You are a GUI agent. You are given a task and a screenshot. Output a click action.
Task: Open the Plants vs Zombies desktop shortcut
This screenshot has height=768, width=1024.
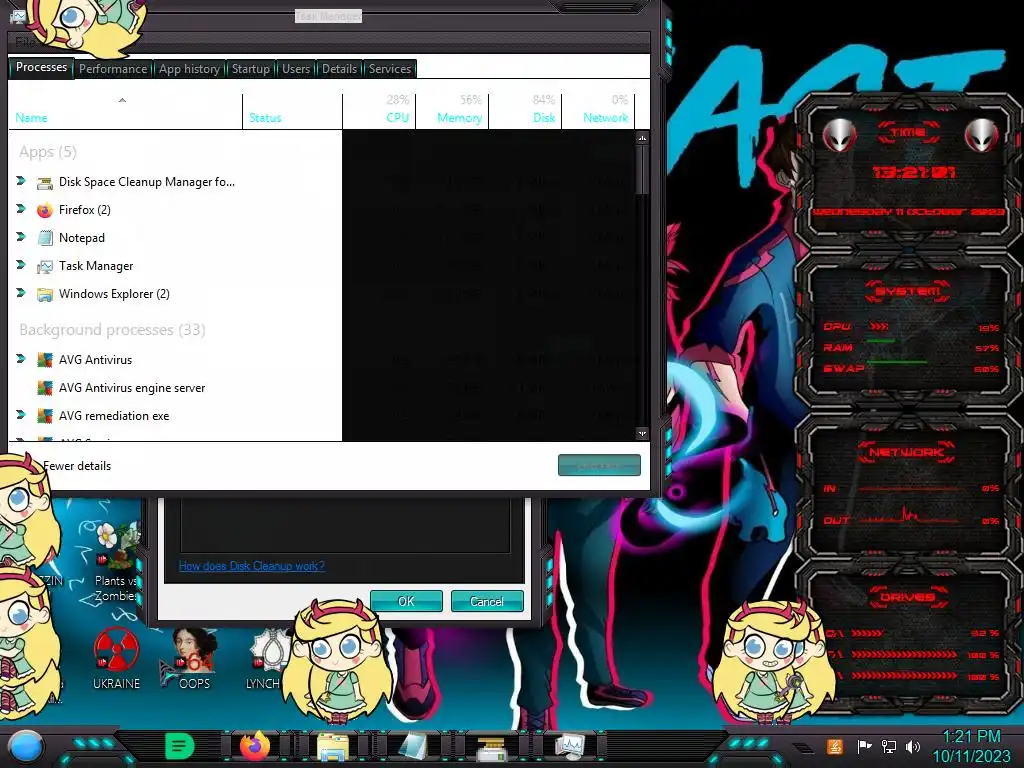click(115, 562)
